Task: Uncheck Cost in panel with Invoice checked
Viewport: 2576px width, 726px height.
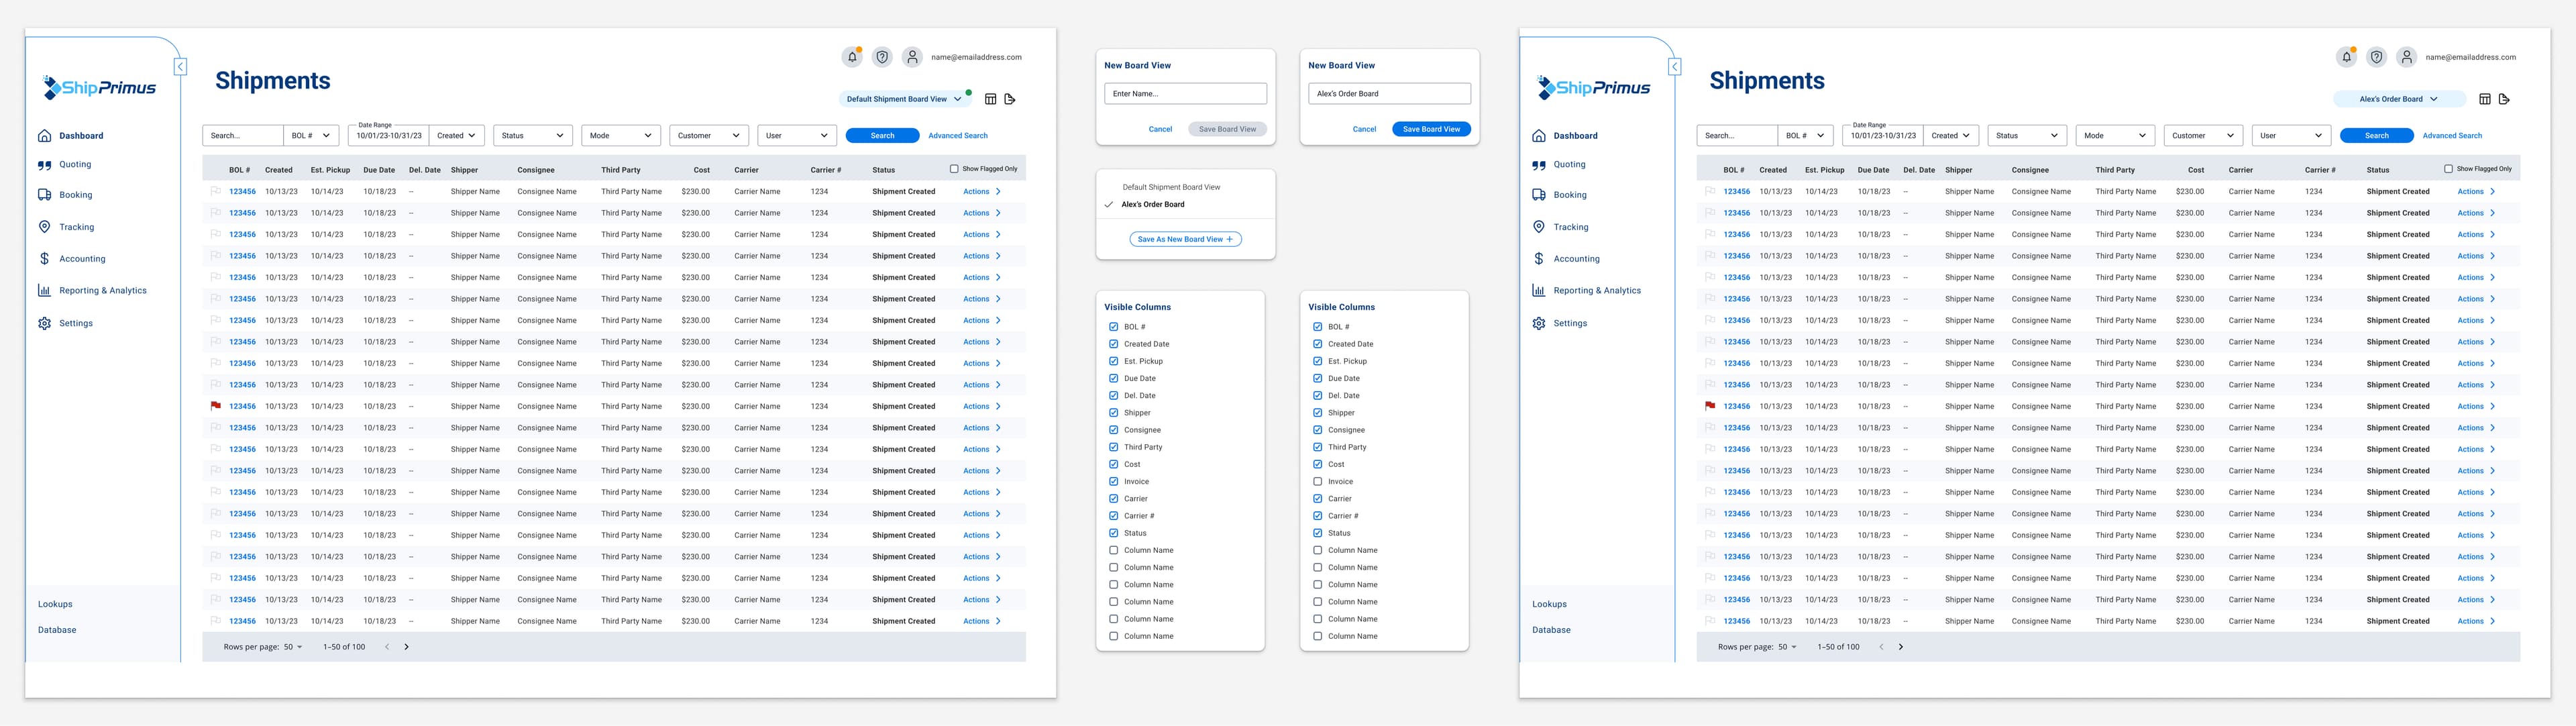Action: pos(1113,464)
